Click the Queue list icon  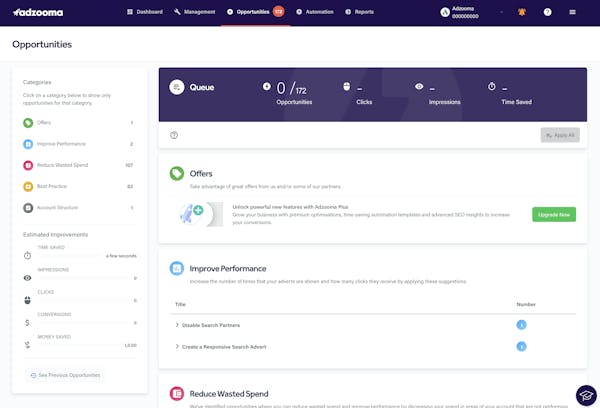tap(177, 87)
